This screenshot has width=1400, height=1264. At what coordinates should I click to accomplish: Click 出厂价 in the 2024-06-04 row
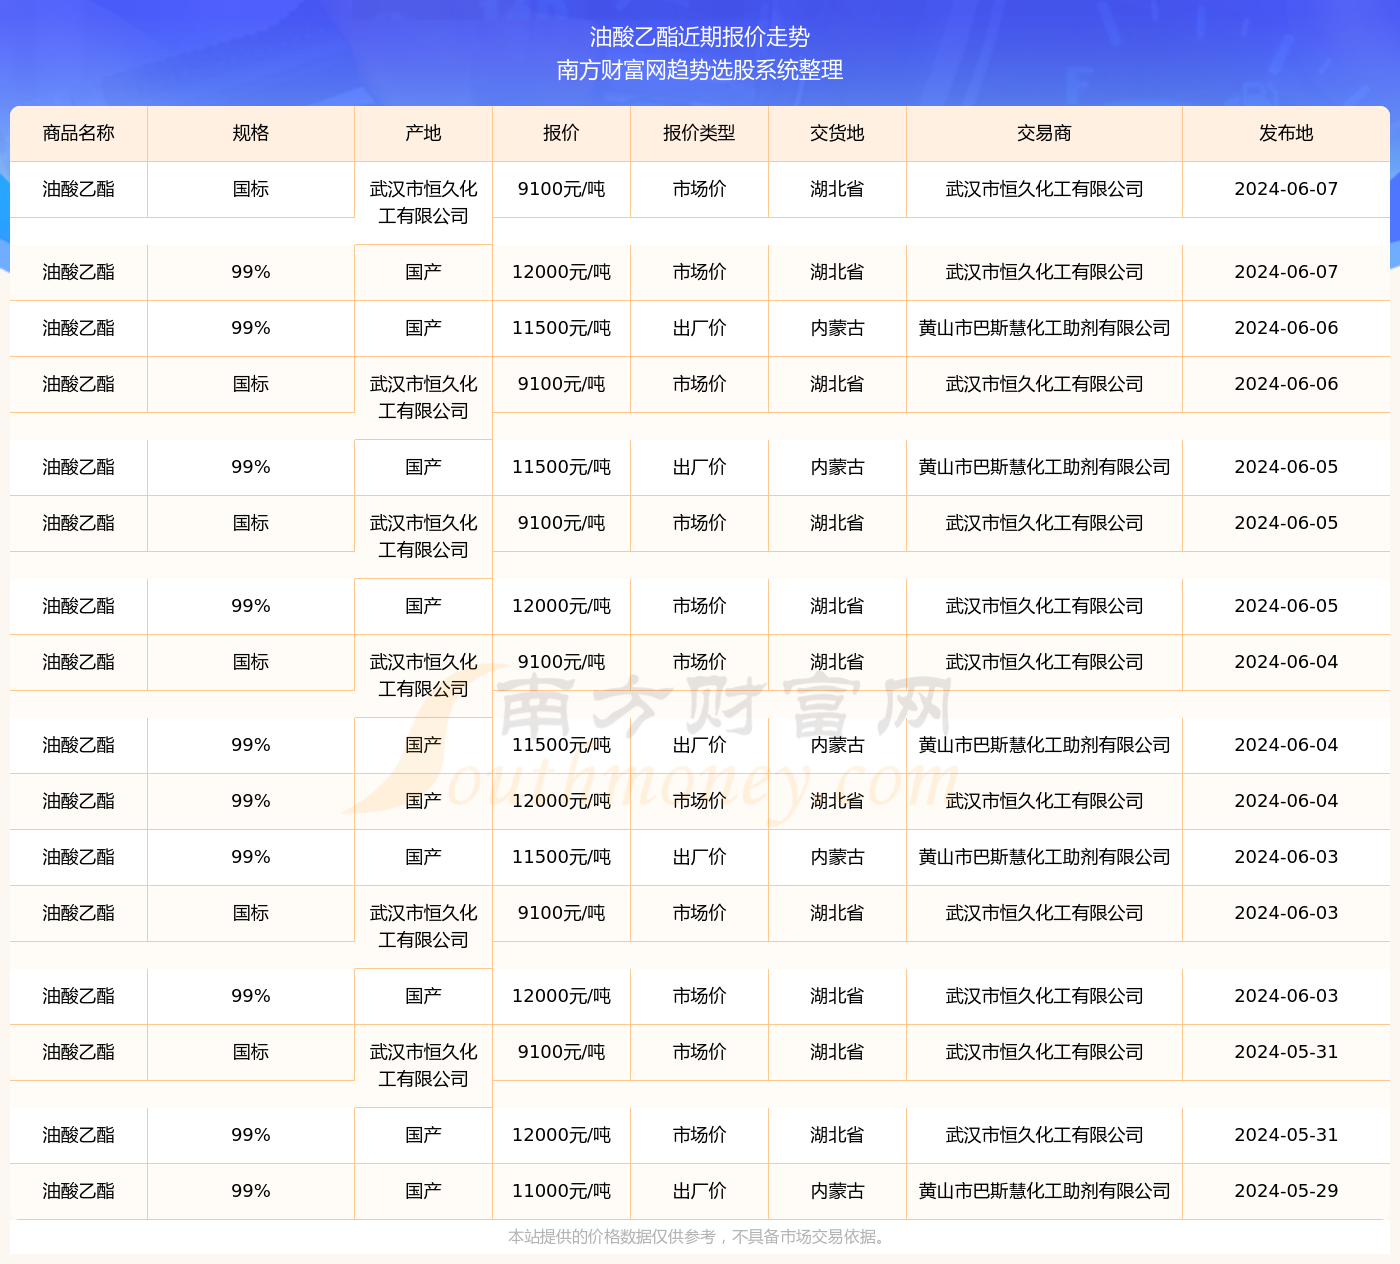(699, 745)
